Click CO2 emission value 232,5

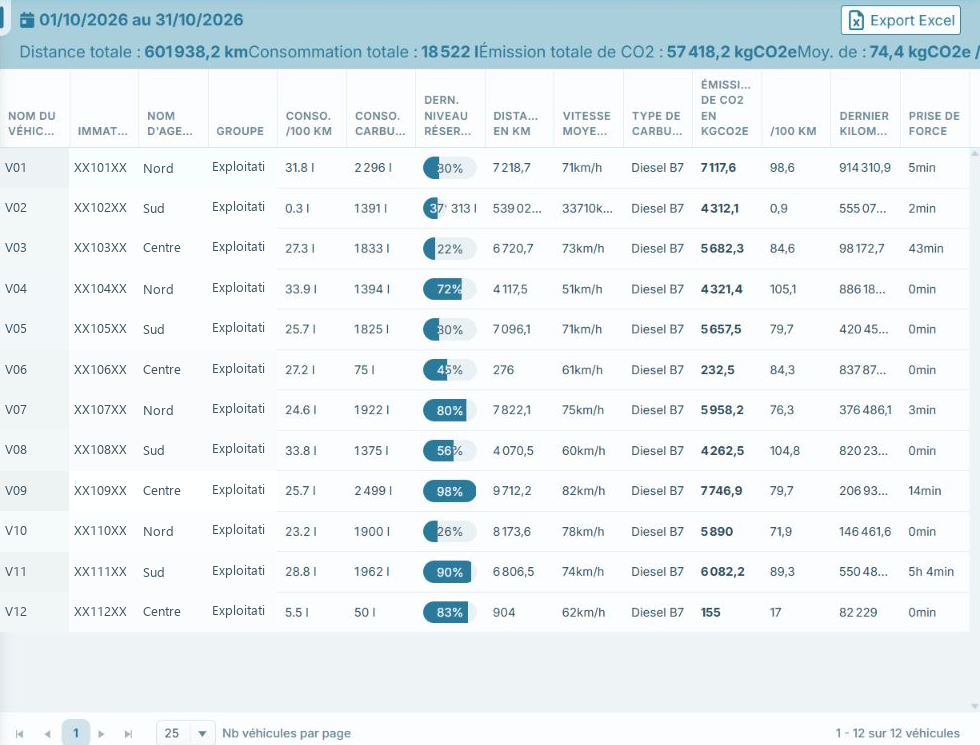(718, 370)
